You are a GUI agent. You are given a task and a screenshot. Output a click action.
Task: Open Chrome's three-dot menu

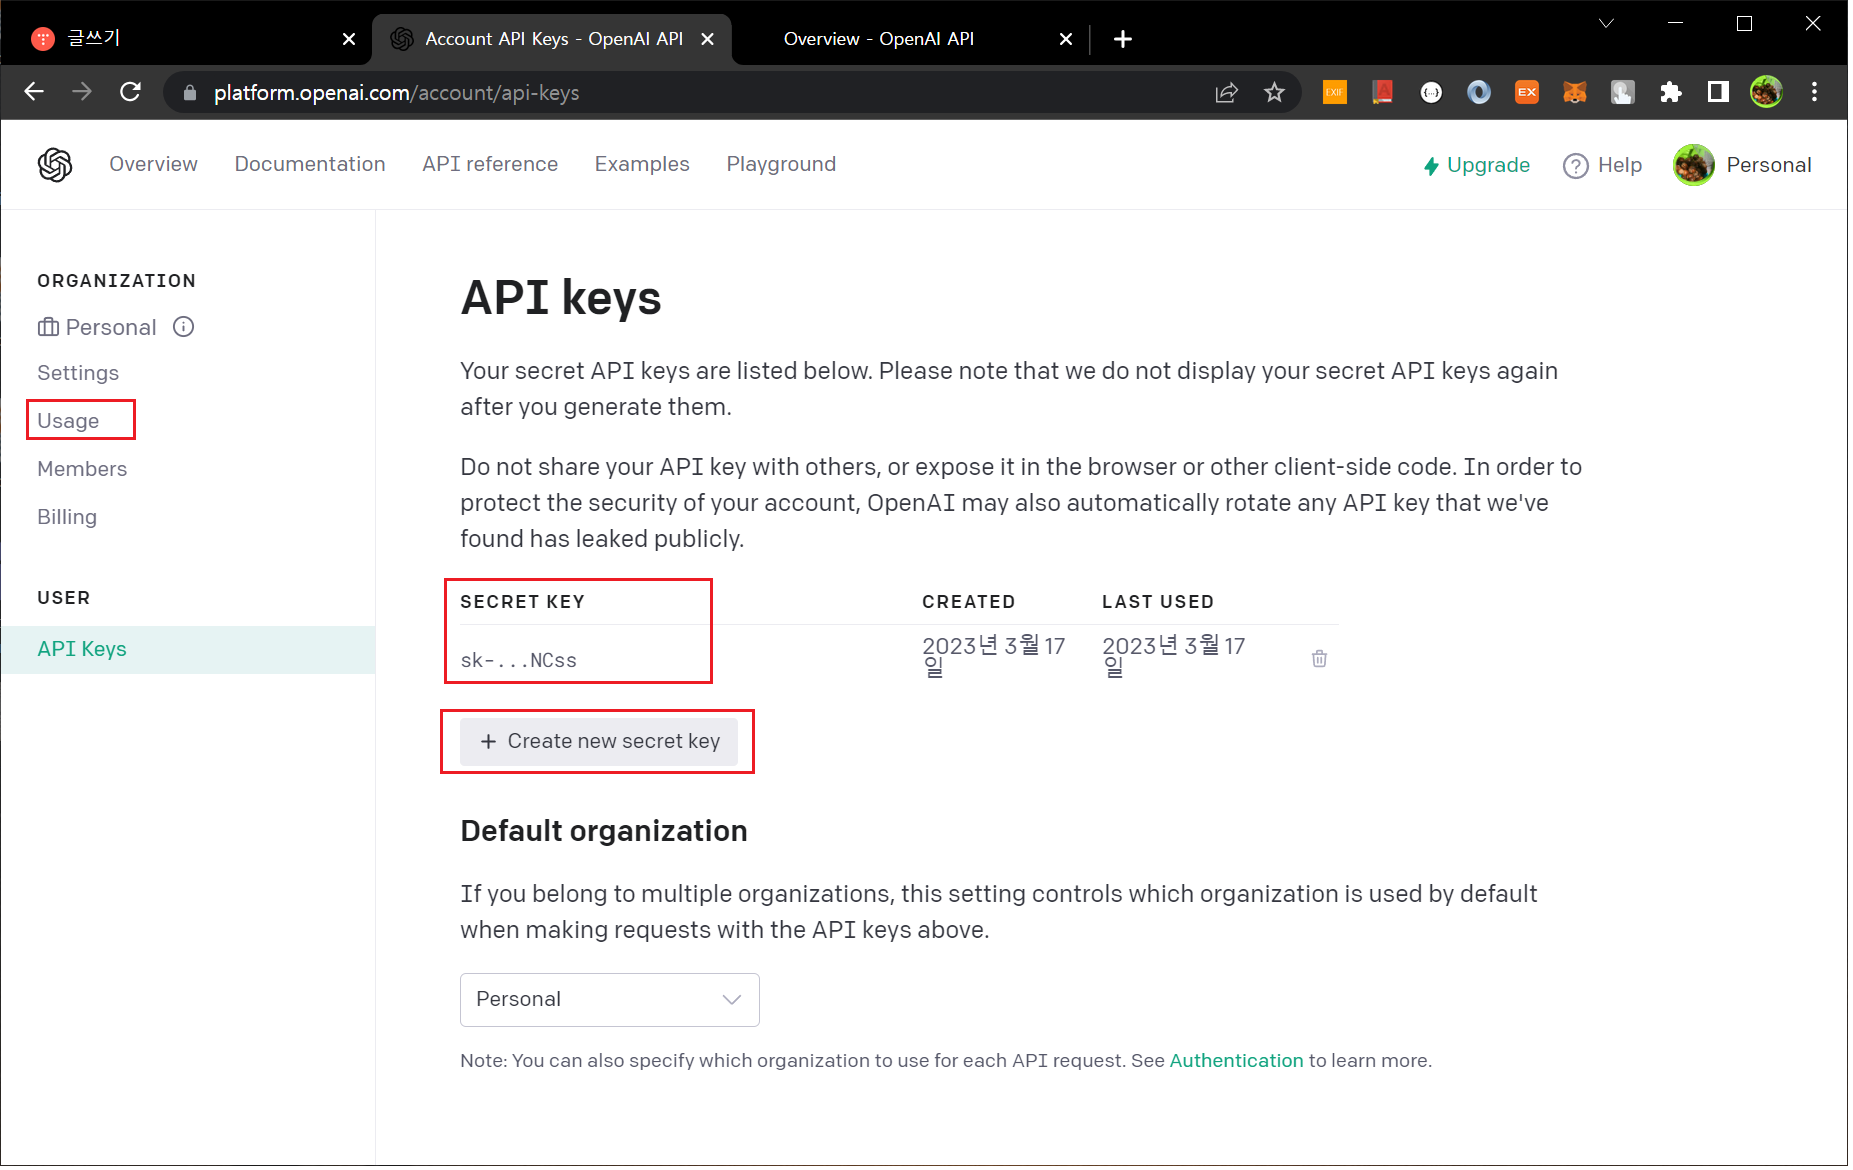[x=1814, y=92]
